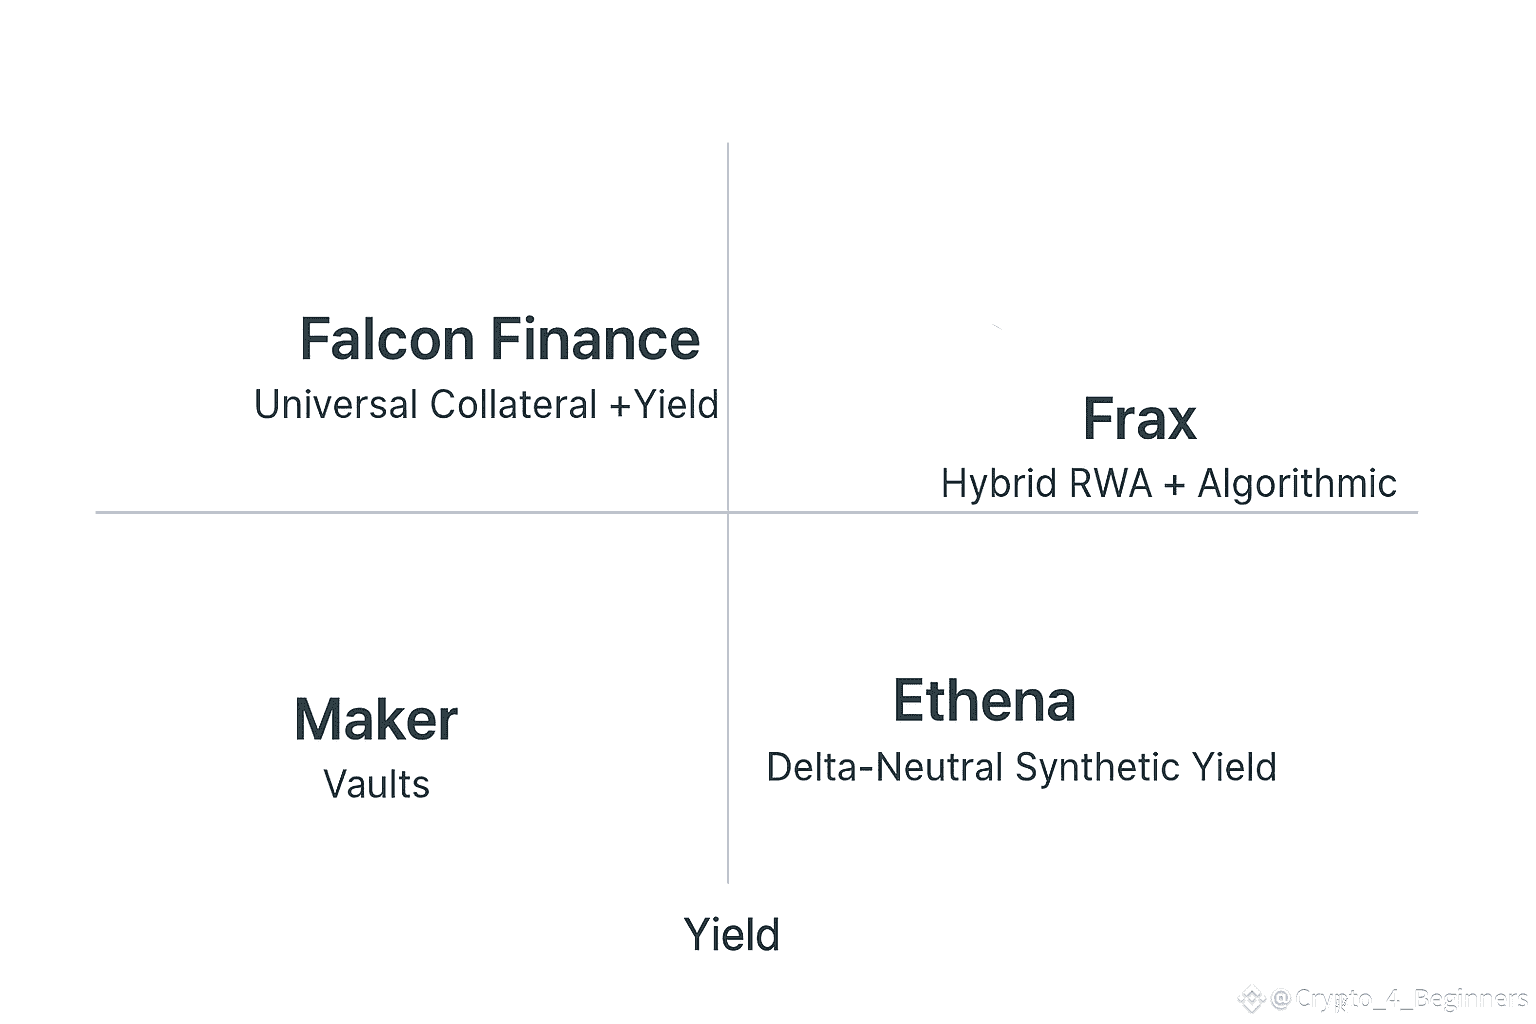Click the left end of horizontal axis
The height and width of the screenshot is (1024, 1536).
[100, 512]
